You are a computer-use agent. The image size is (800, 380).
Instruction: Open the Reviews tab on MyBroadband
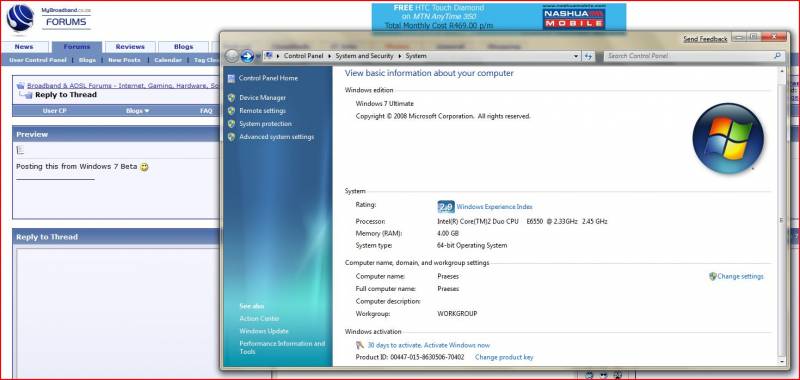coord(130,46)
